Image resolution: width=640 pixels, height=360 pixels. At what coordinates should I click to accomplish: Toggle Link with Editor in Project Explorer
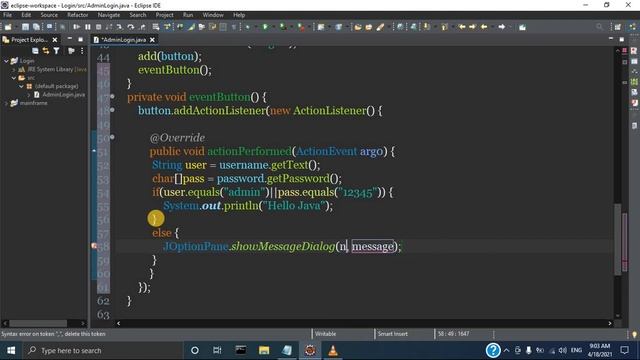[46, 51]
